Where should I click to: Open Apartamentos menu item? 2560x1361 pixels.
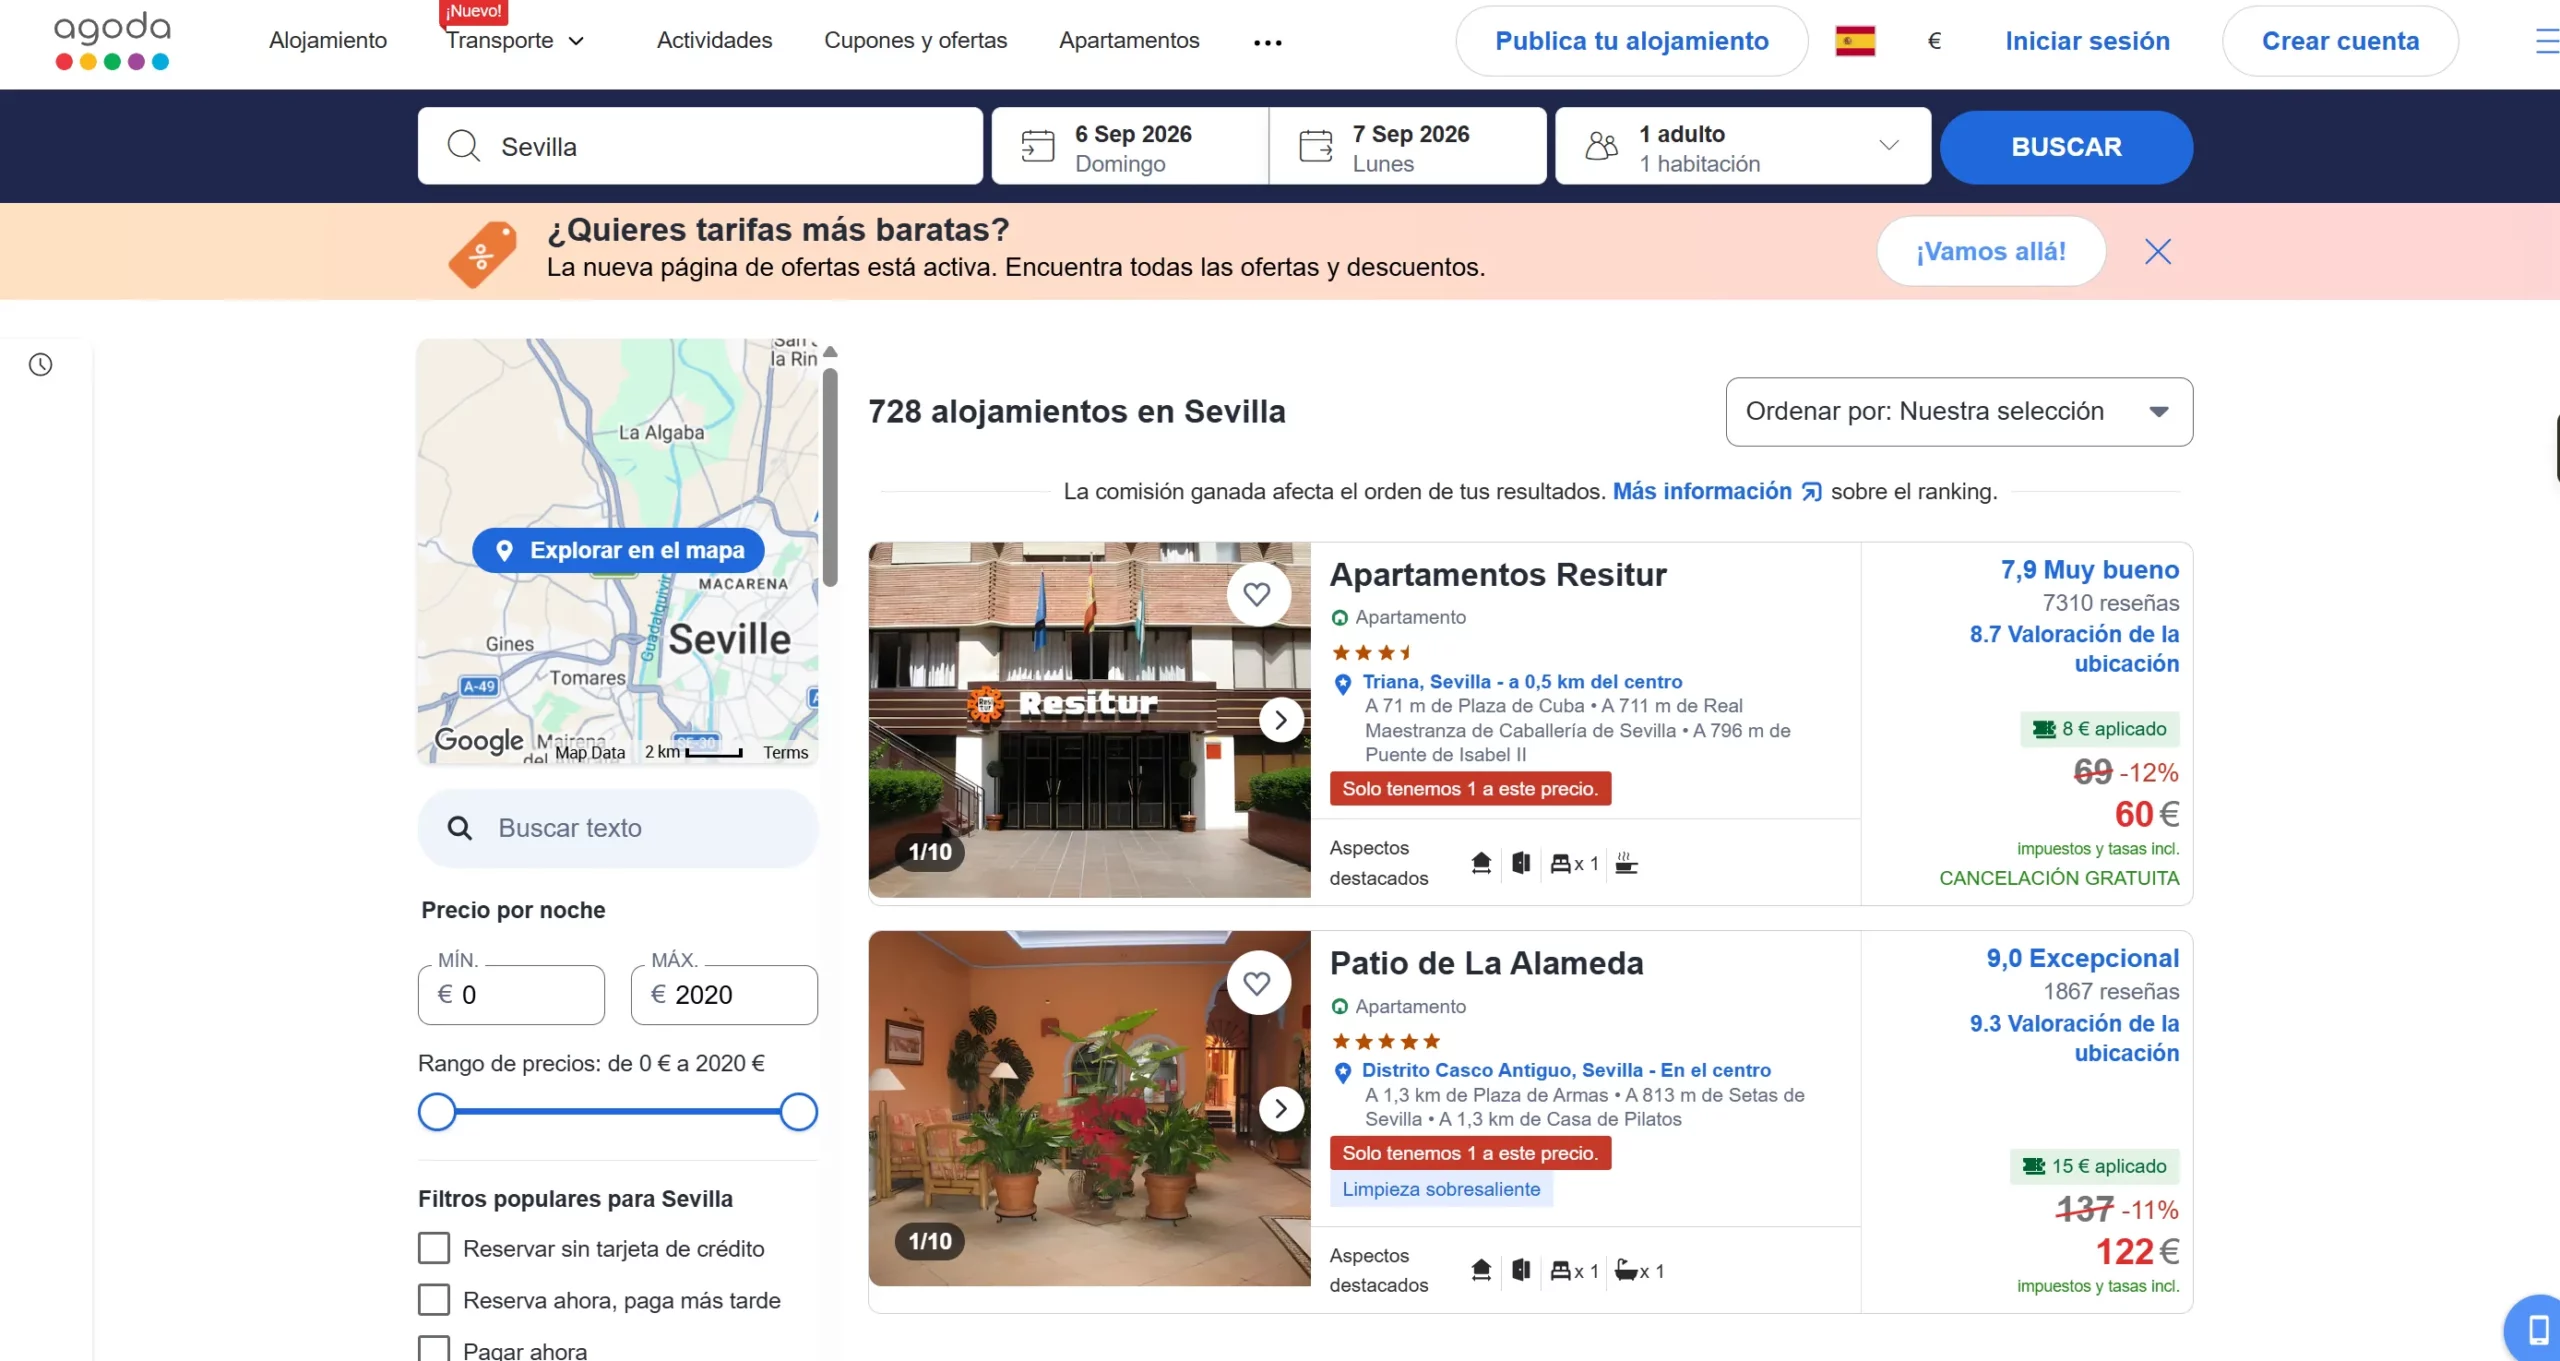(x=1129, y=40)
